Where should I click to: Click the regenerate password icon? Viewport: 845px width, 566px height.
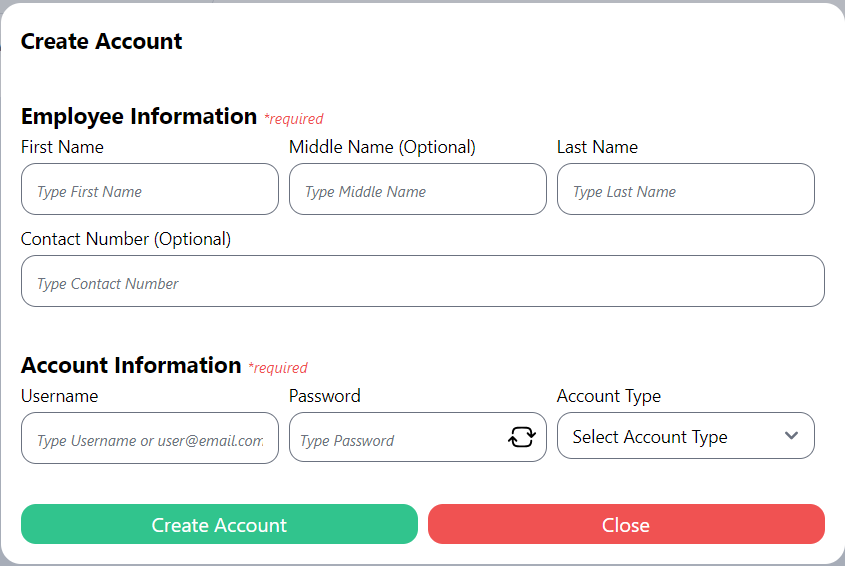[522, 437]
